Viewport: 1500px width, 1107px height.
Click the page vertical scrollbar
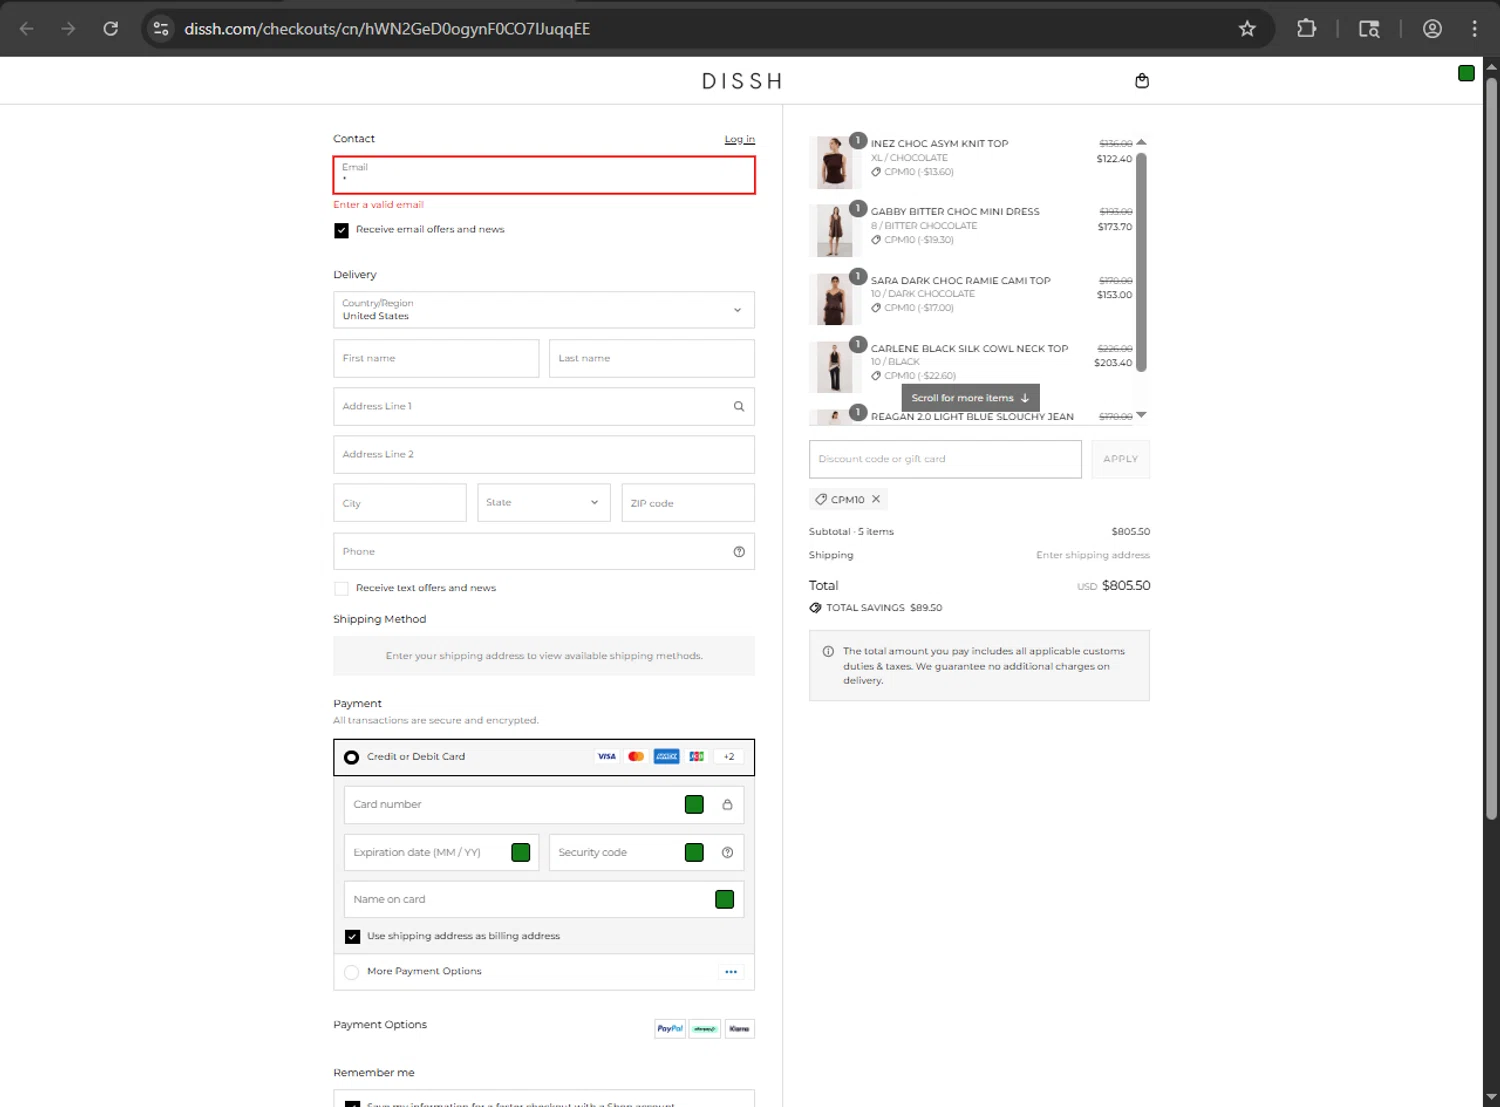[1491, 448]
